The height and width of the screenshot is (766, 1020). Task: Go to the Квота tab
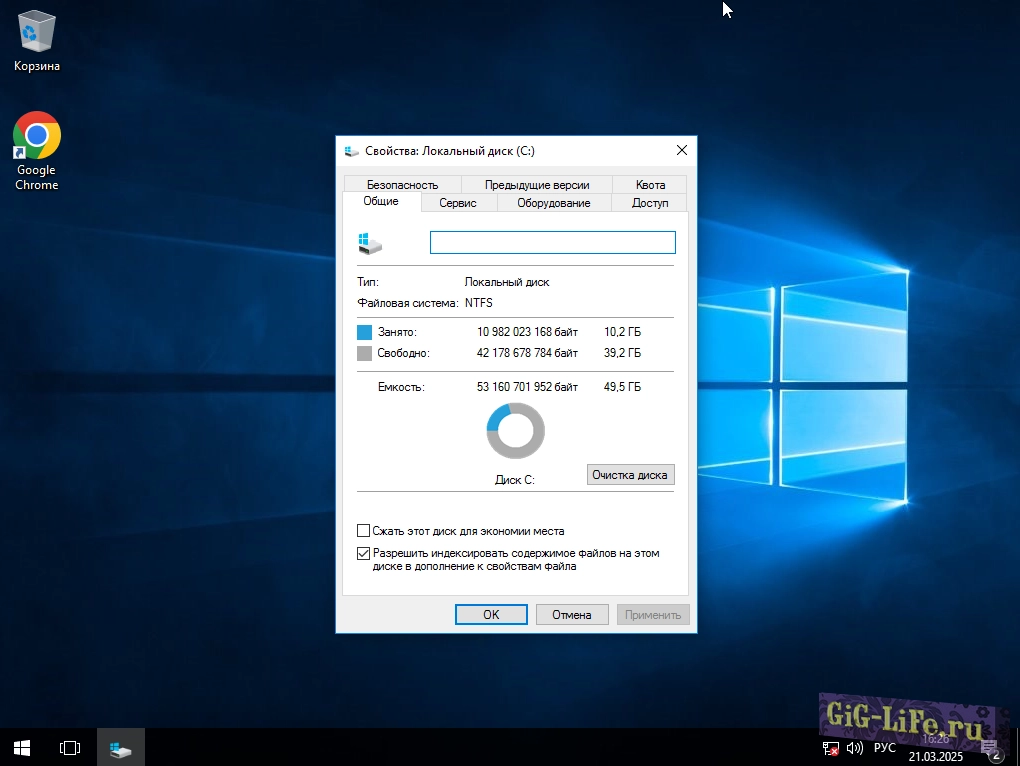(650, 184)
